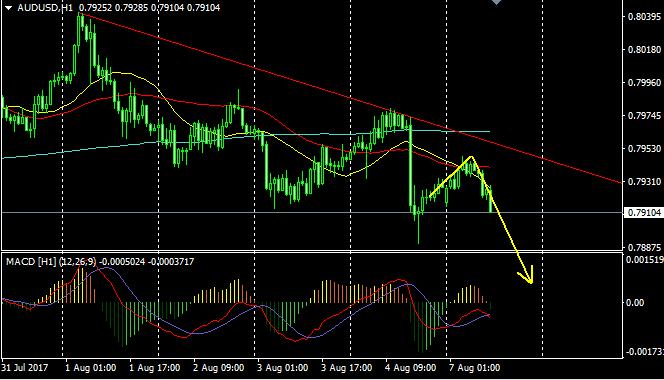Viewport: 664px width, 380px height.
Task: Click the 0.78875 price scale label
Action: pos(644,247)
